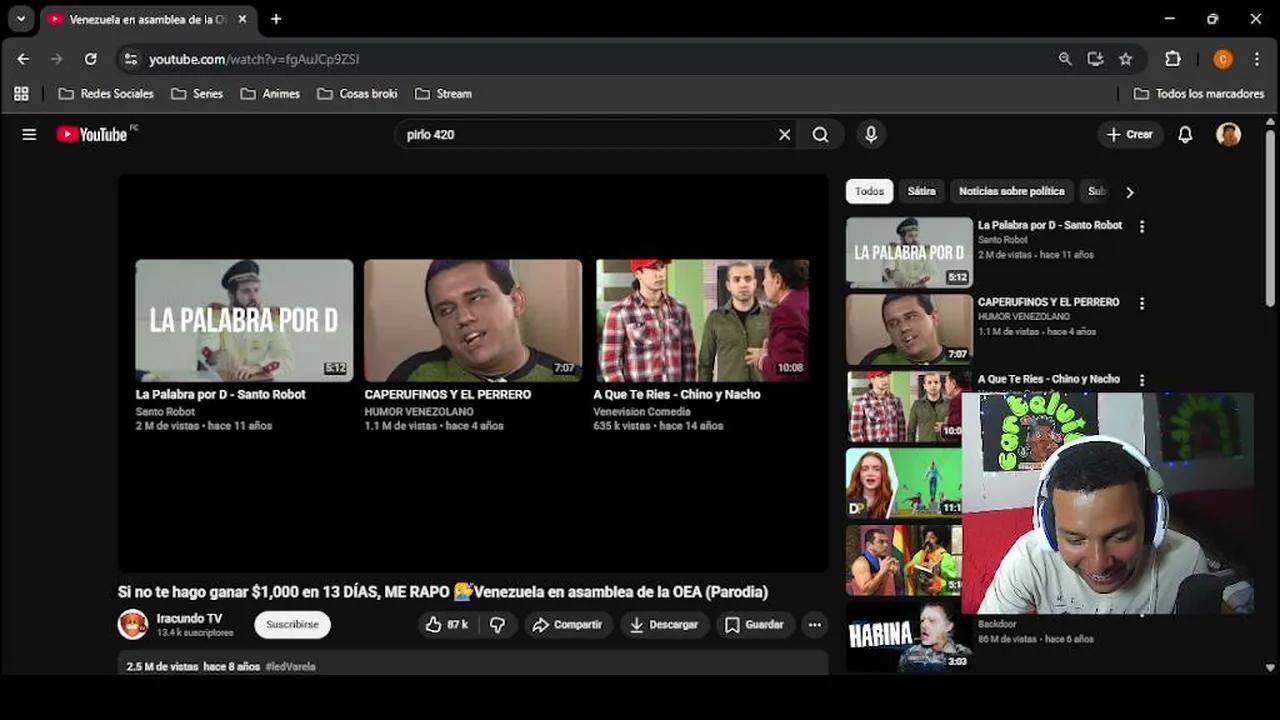Open the tab search dropdown arrow
The height and width of the screenshot is (720, 1280).
click(x=20, y=18)
